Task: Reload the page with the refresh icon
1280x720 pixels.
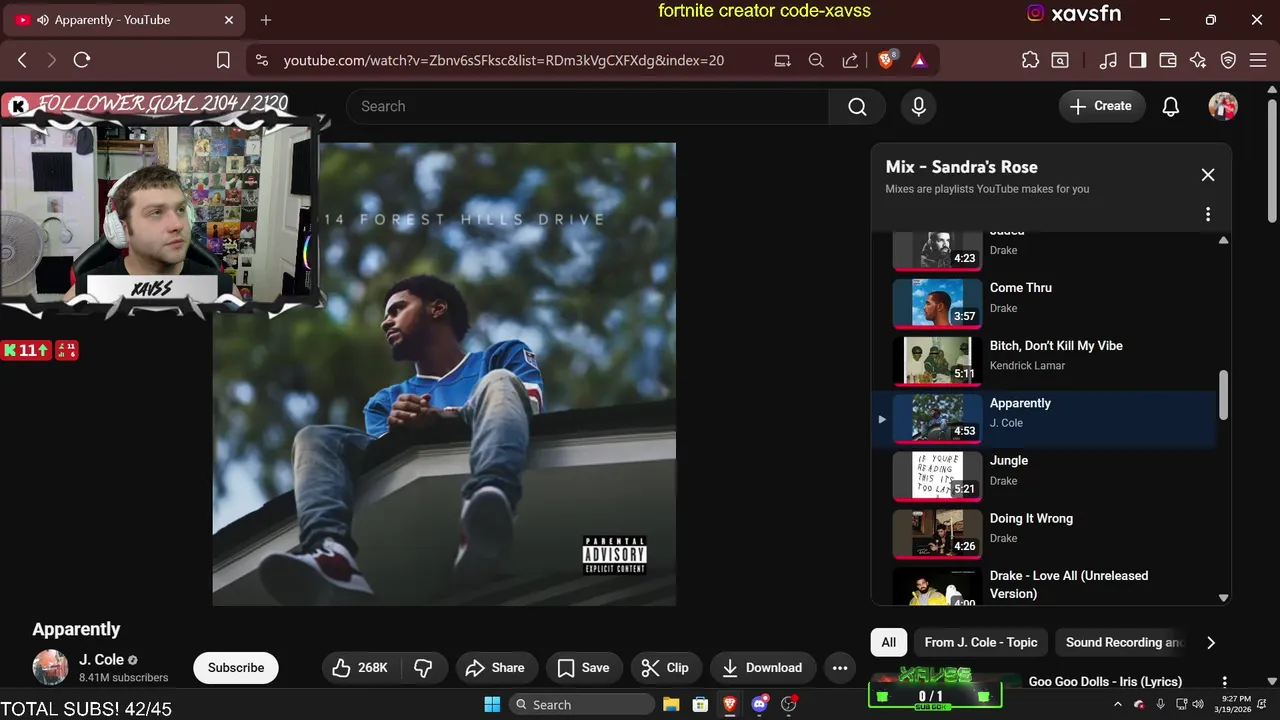Action: pyautogui.click(x=82, y=60)
